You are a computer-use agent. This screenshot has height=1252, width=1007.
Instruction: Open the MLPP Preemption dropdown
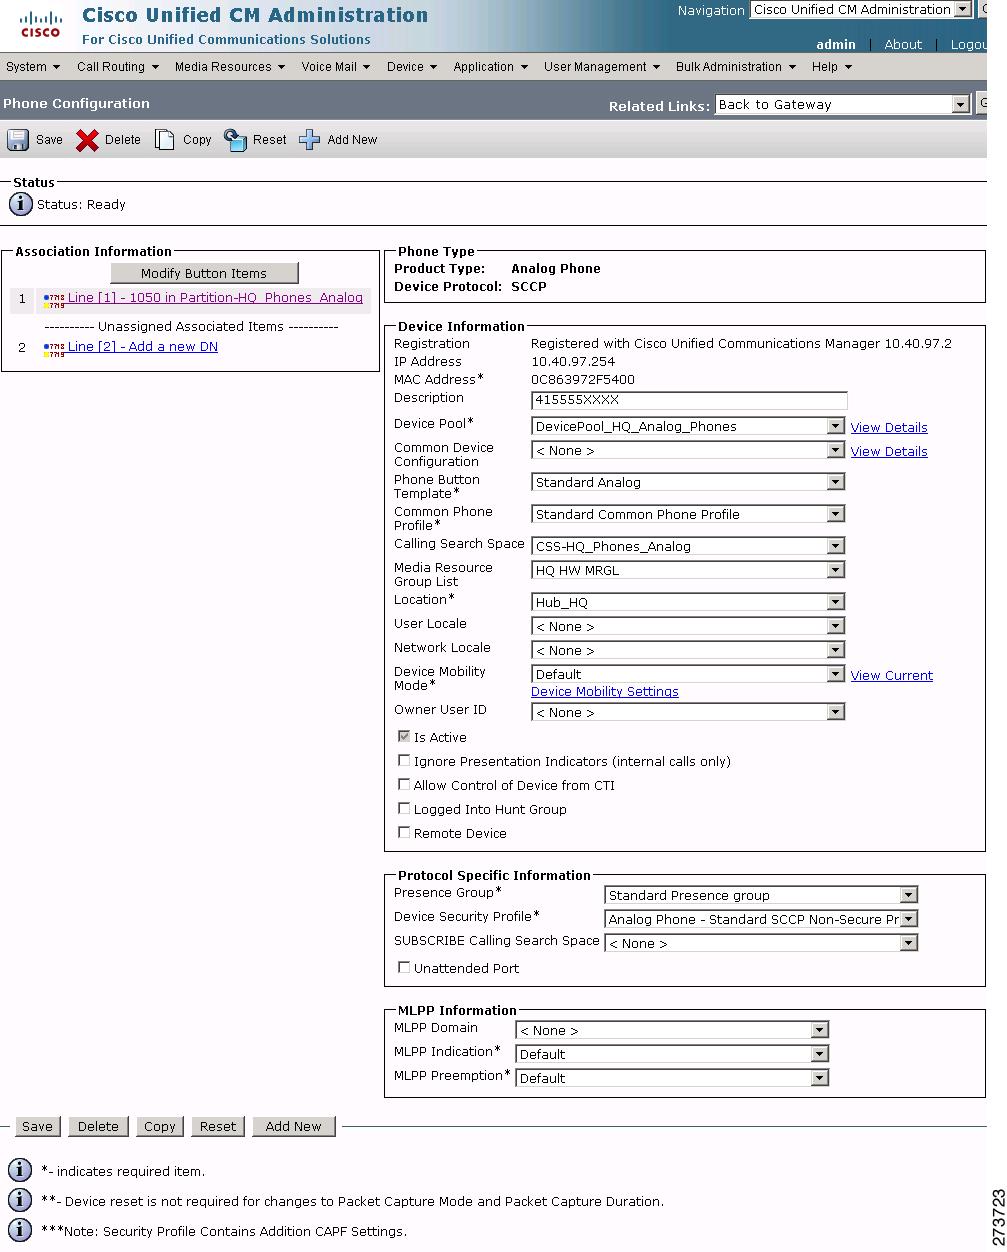click(672, 1079)
